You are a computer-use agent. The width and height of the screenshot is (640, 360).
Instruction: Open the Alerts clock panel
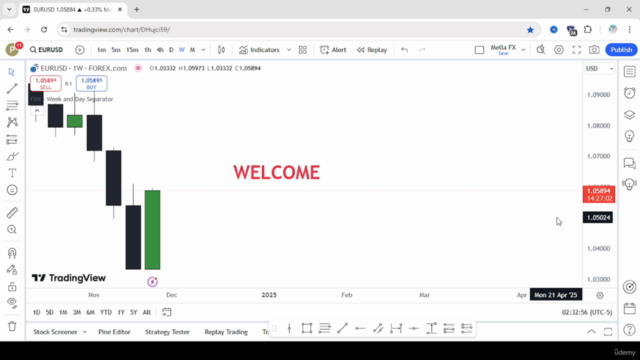point(629,93)
